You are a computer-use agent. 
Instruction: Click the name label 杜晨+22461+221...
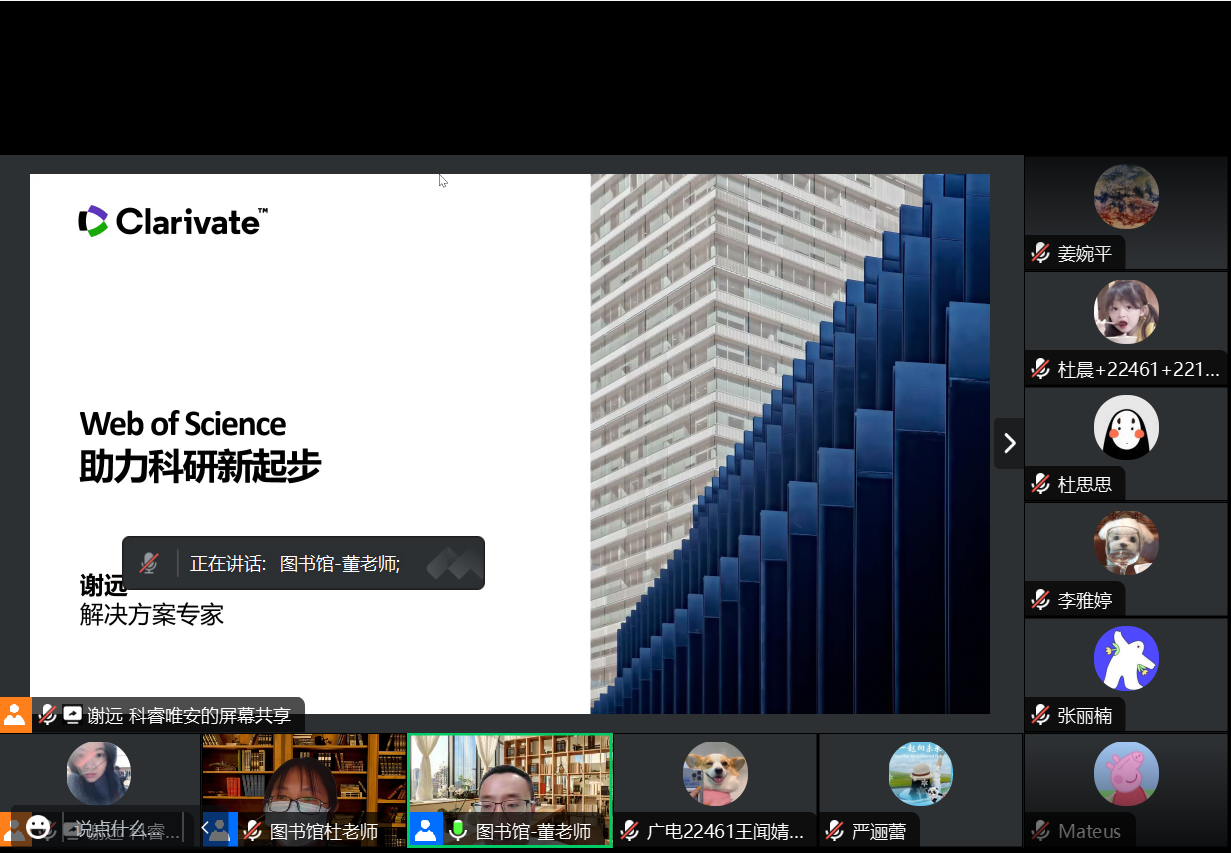point(1139,370)
